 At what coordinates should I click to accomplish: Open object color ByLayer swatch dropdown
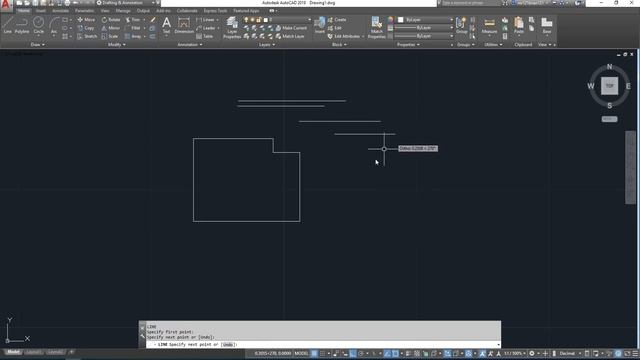pos(426,20)
